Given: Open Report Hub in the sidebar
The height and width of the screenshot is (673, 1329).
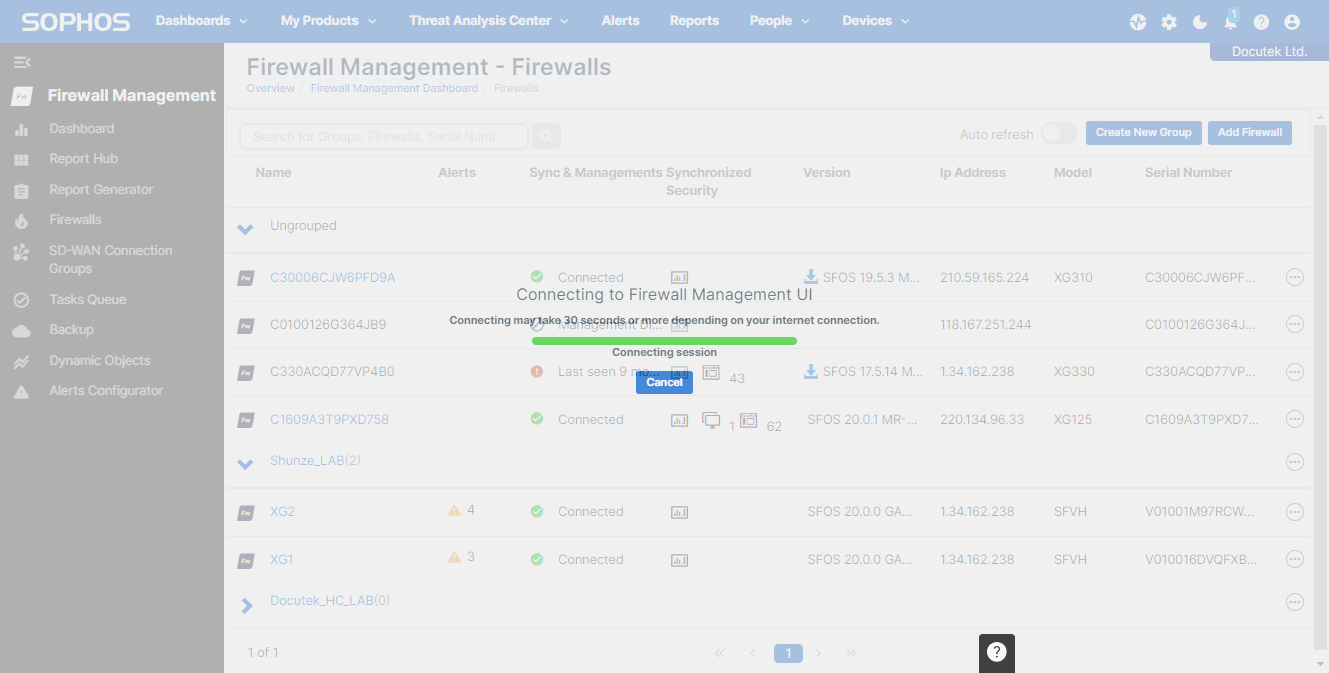Looking at the screenshot, I should click(x=84, y=158).
